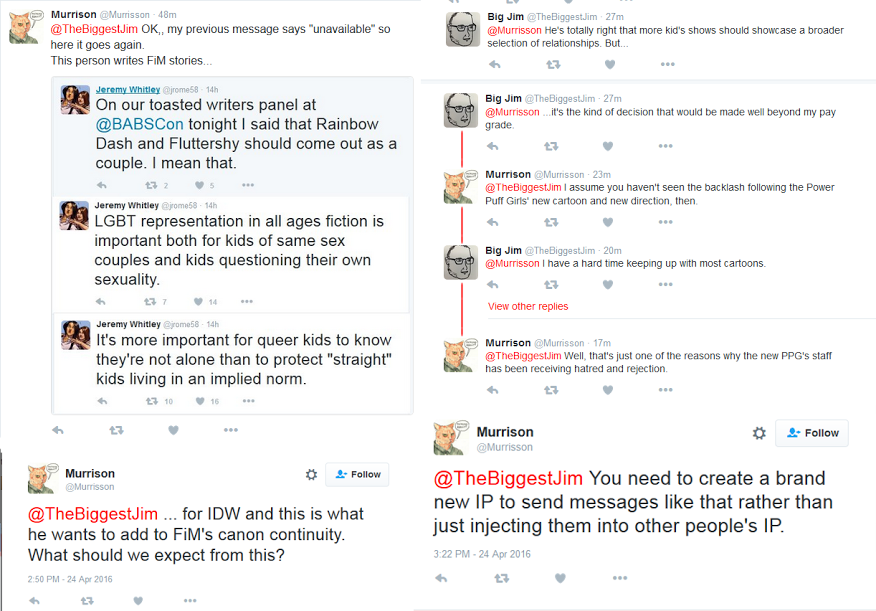
Task: Expand View other replies link
Action: pyautogui.click(x=527, y=306)
